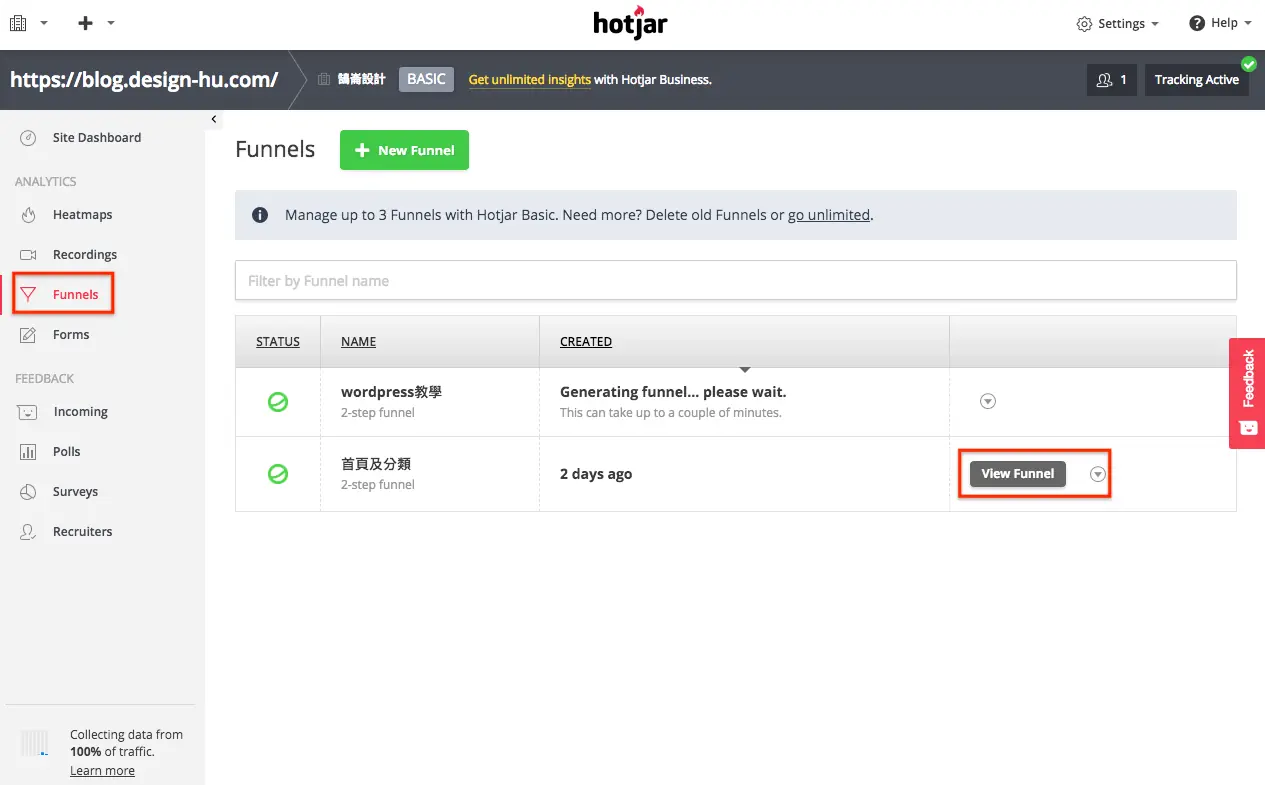This screenshot has height=785, width=1265.
Task: Collapse the sidebar with the arrow toggle
Action: coord(214,120)
